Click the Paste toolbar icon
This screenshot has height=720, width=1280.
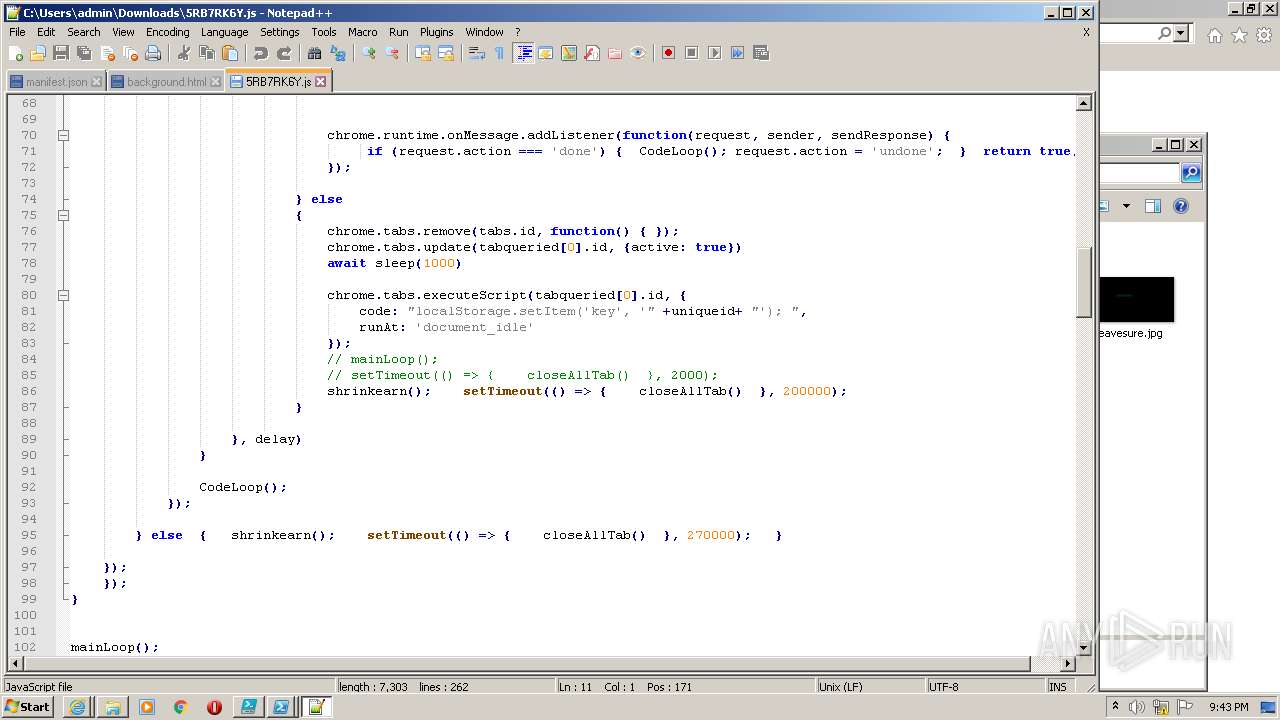coord(230,53)
